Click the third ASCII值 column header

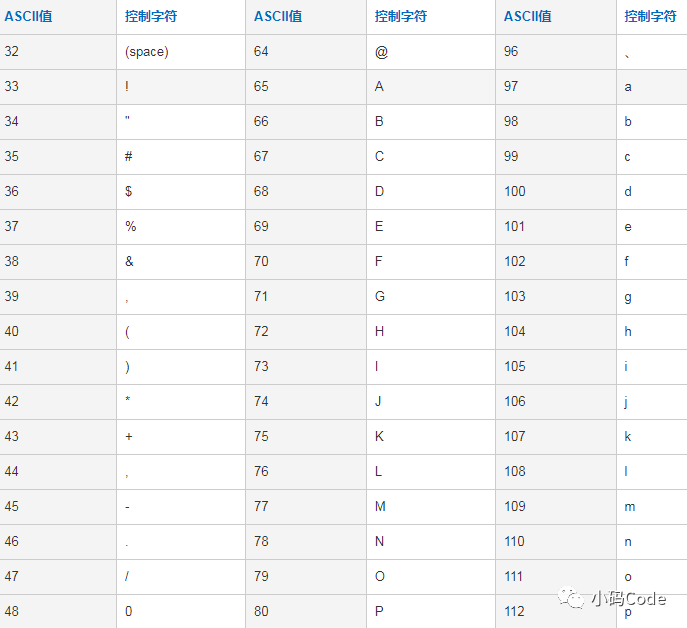click(x=528, y=16)
